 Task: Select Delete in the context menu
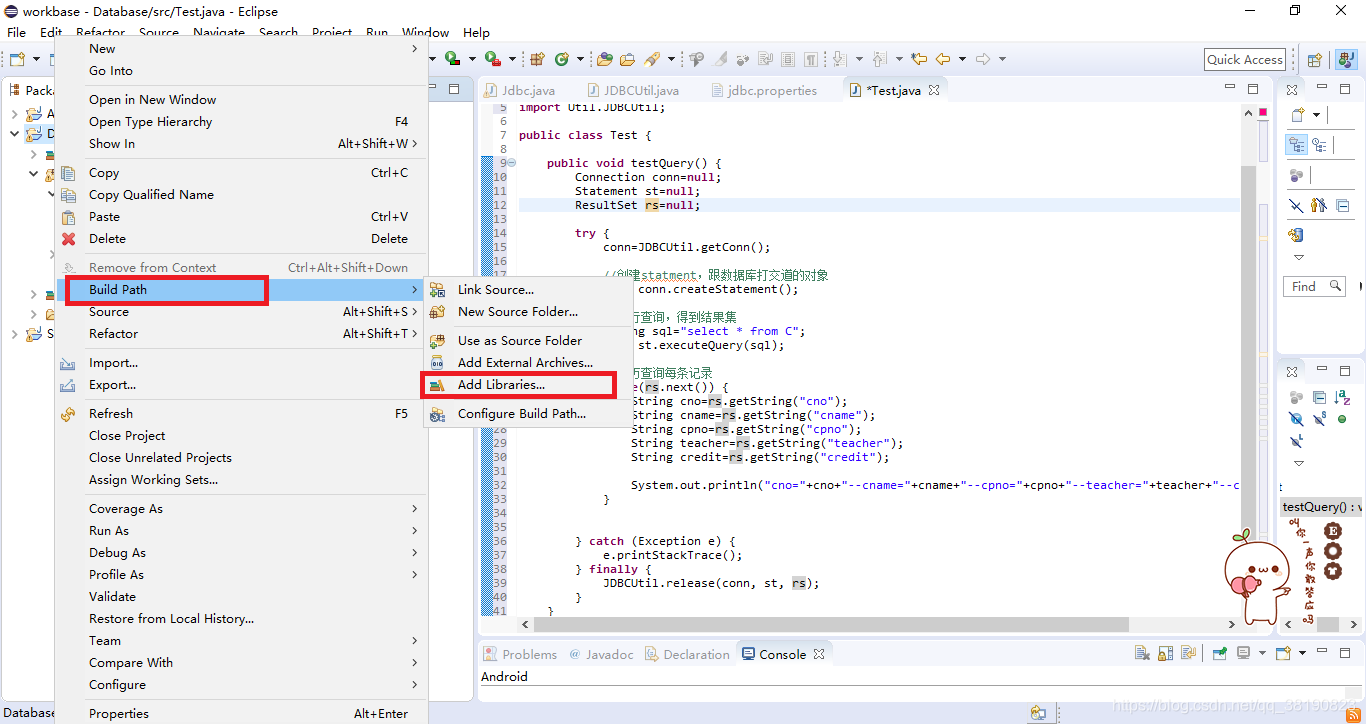tap(242, 239)
